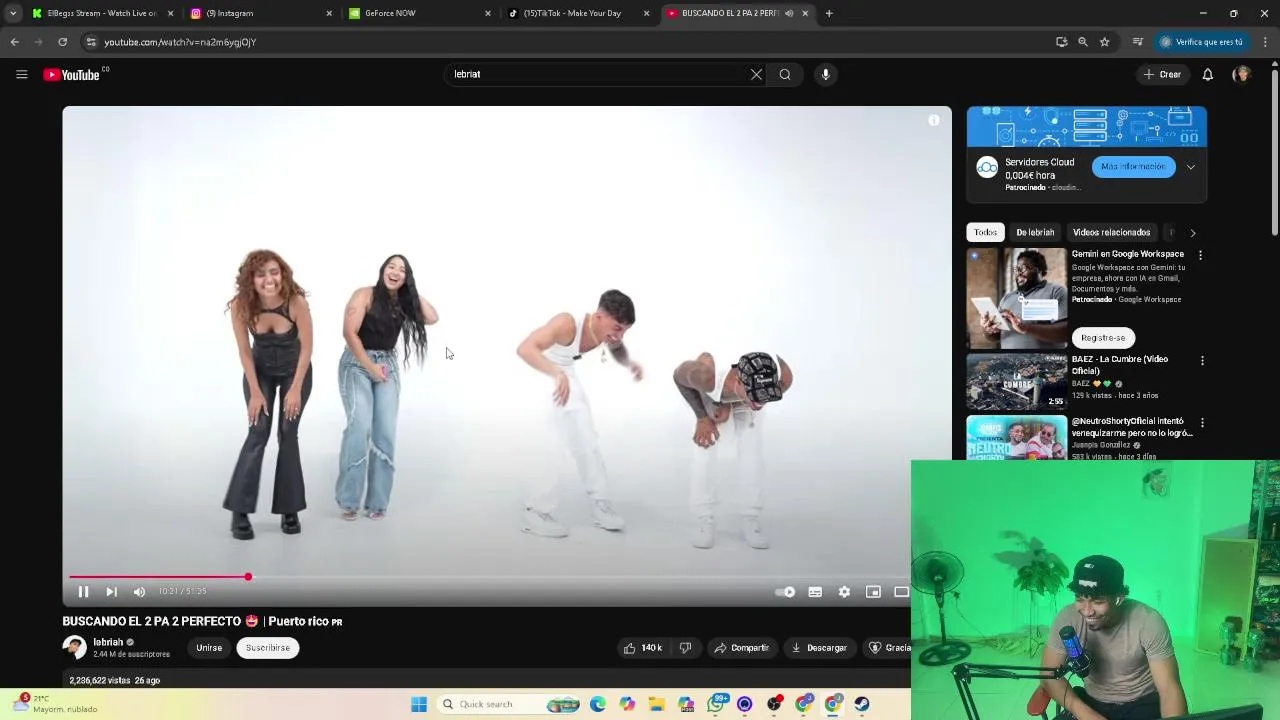Toggle the autoplay switch in player
The height and width of the screenshot is (720, 1280).
[786, 592]
